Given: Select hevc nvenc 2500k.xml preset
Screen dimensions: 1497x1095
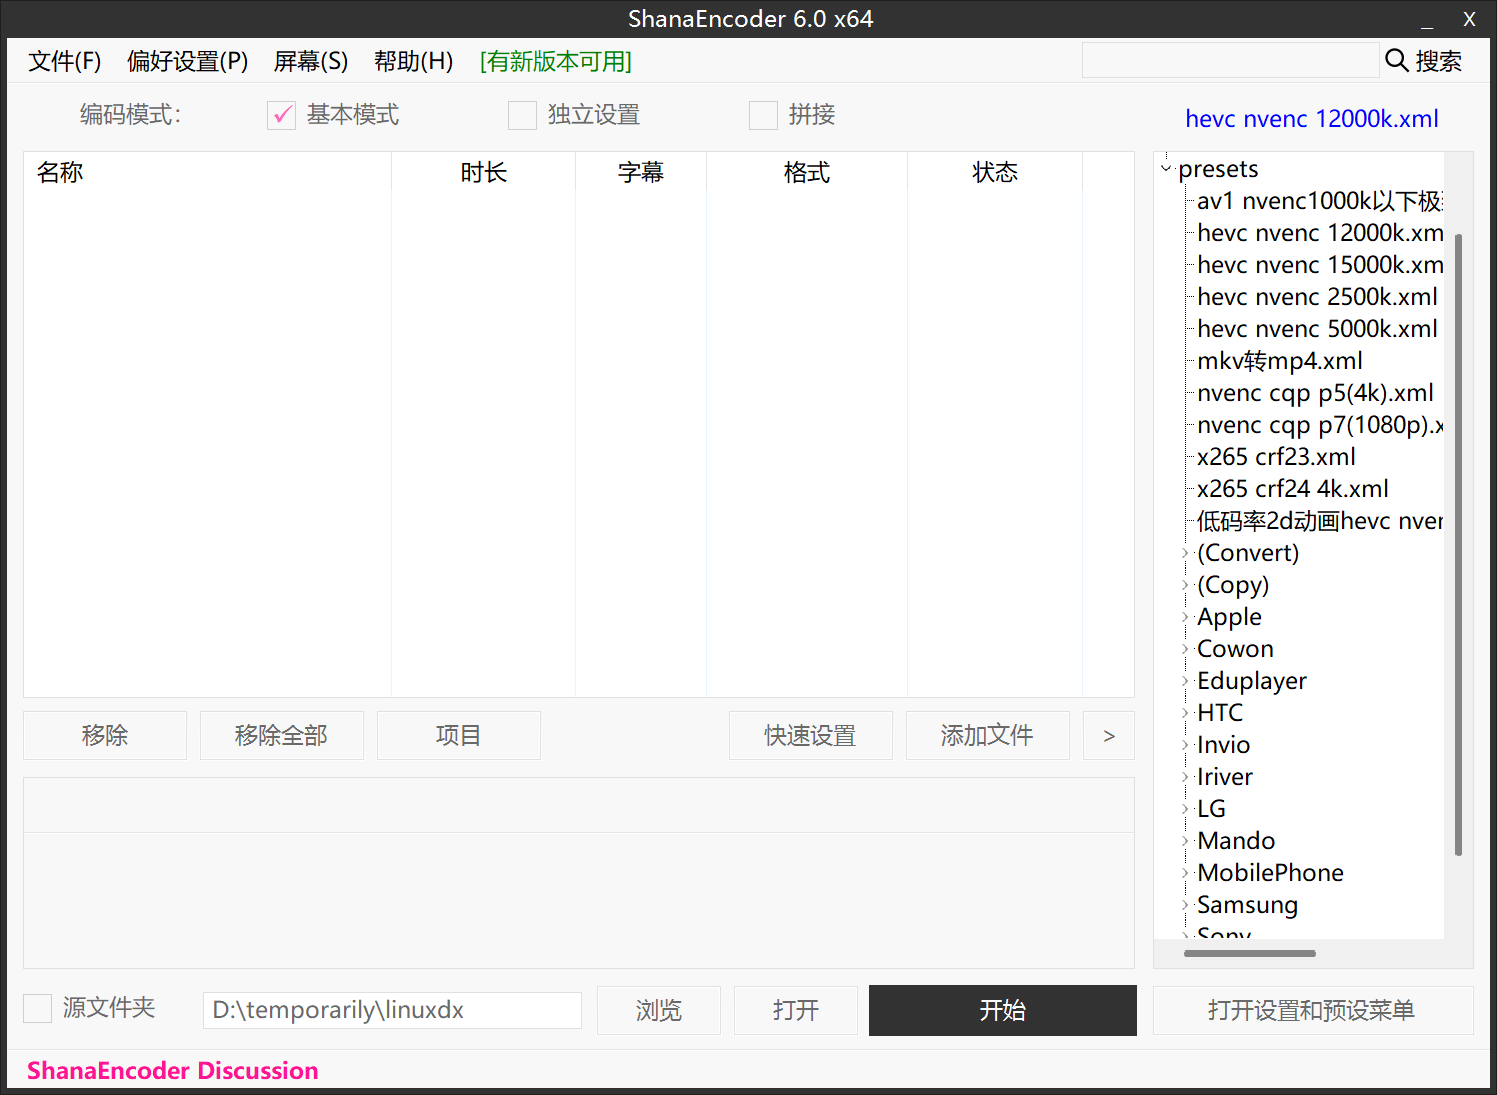Looking at the screenshot, I should click(1317, 297).
